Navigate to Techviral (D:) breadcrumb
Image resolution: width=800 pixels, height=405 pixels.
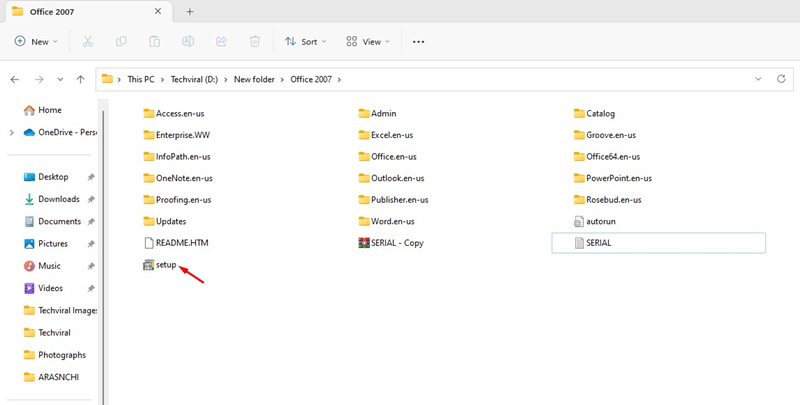point(194,80)
